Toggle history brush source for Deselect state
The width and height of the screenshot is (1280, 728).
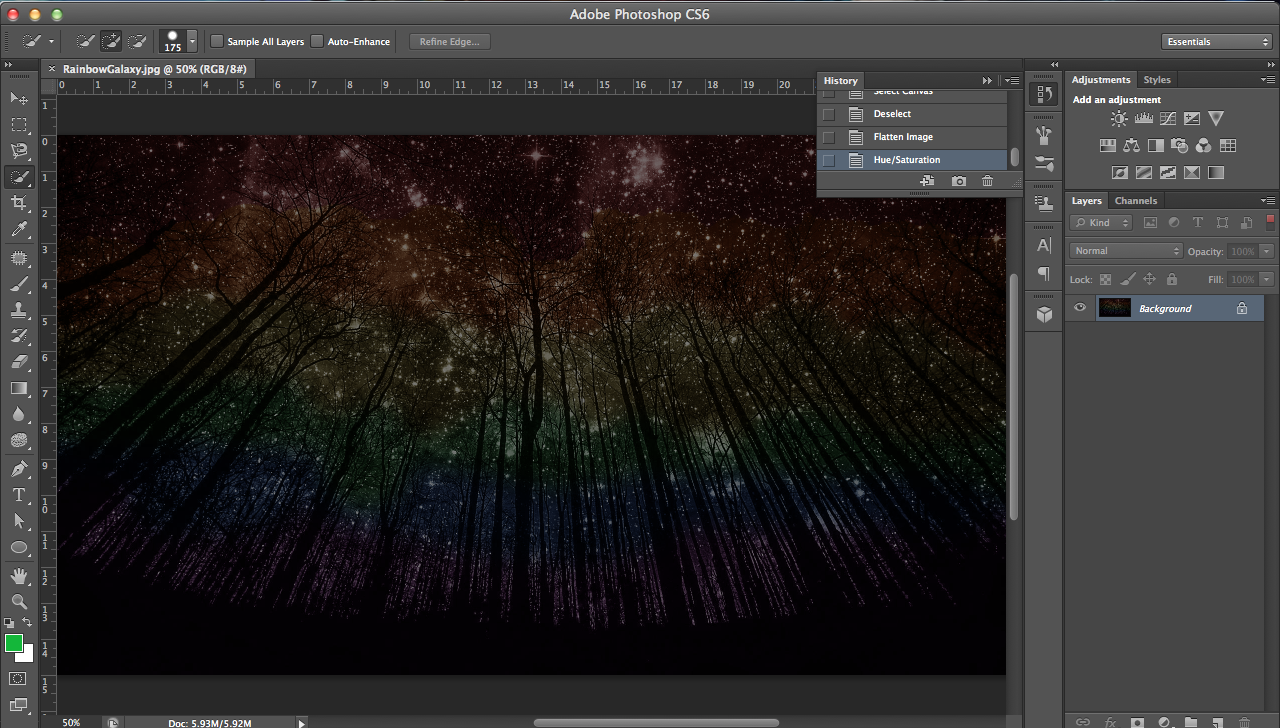pyautogui.click(x=828, y=114)
